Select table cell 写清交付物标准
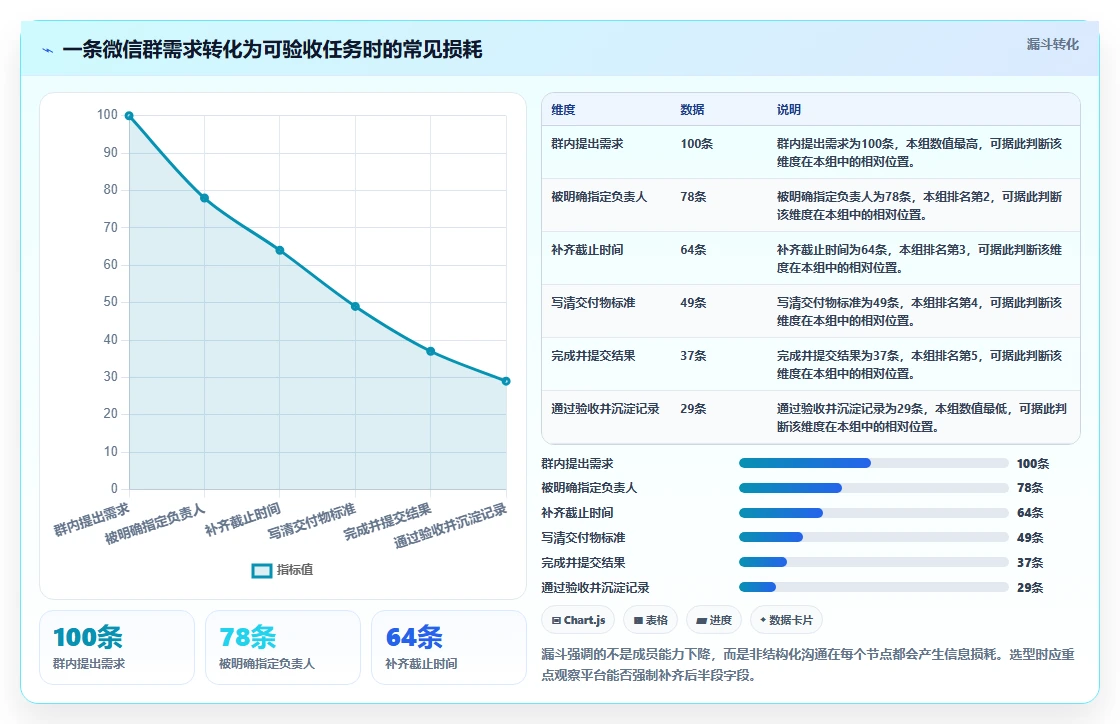Screen dimensions: 1120x724 593,303
